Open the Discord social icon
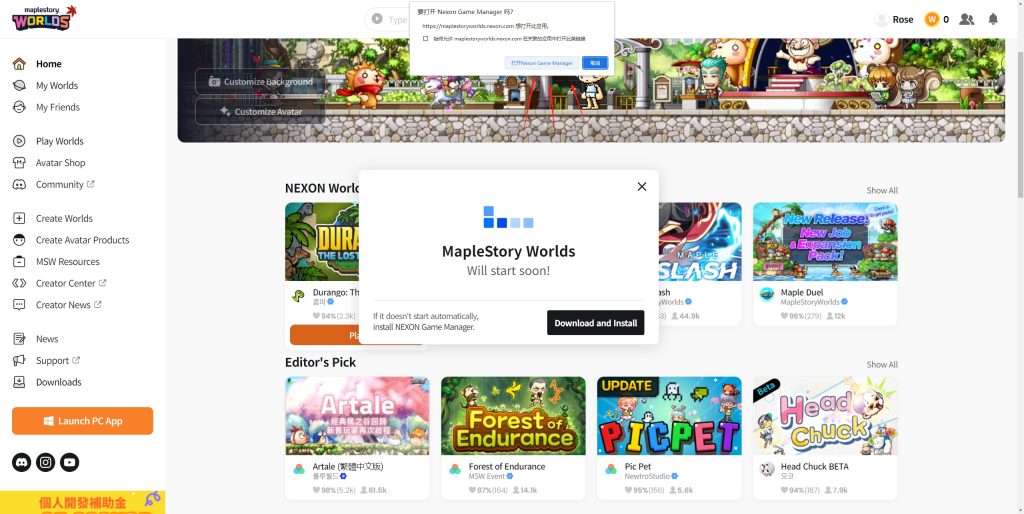This screenshot has height=514, width=1024. click(x=22, y=462)
